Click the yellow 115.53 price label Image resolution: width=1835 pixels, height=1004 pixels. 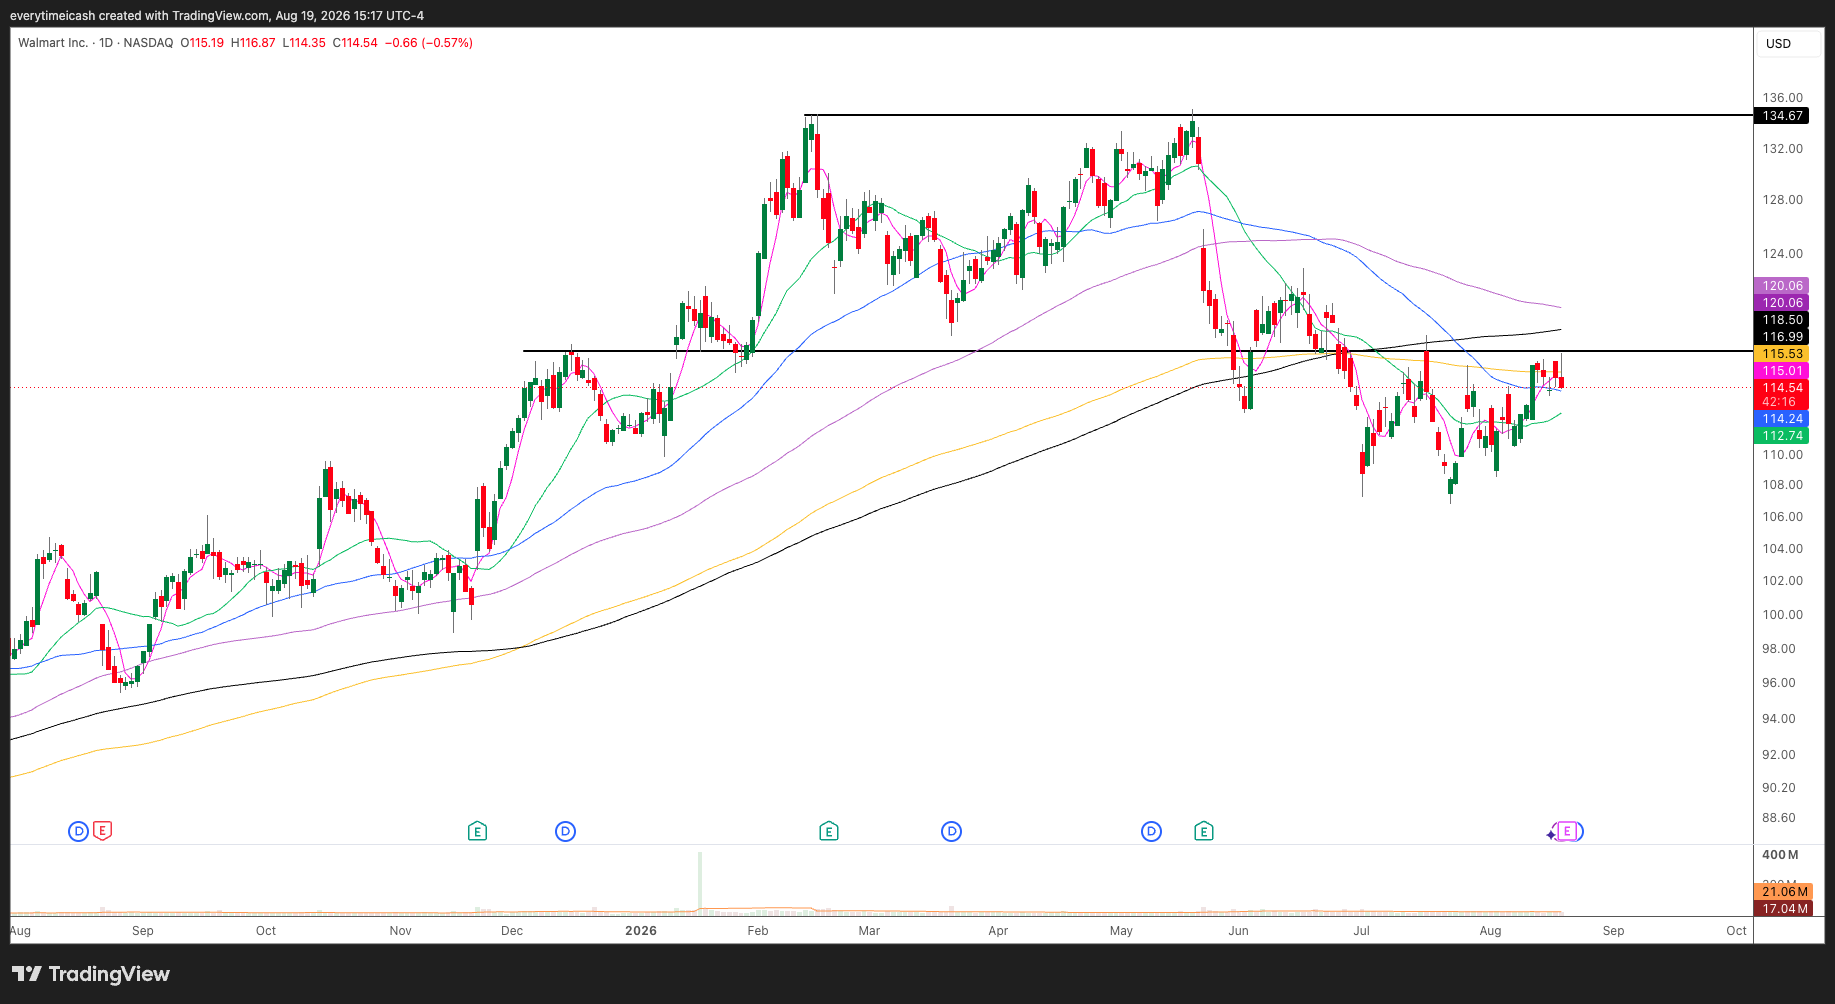coord(1783,354)
